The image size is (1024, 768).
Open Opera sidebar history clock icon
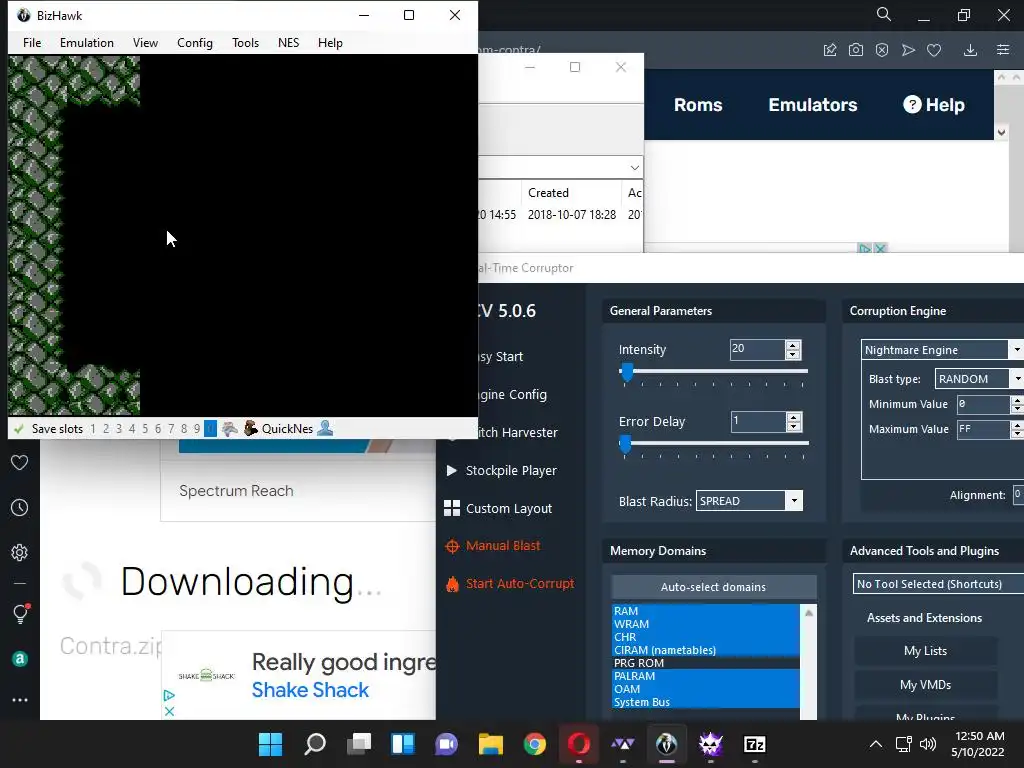tap(20, 507)
